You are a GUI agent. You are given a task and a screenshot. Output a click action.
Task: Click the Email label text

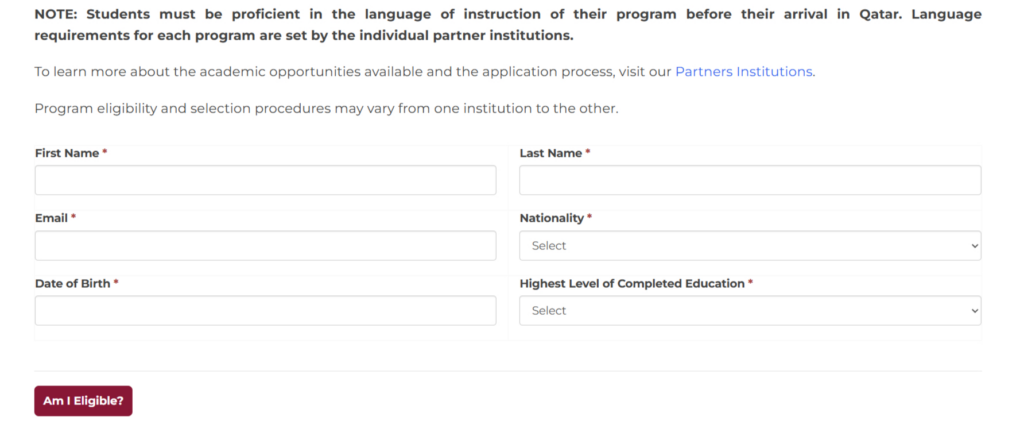click(x=51, y=218)
